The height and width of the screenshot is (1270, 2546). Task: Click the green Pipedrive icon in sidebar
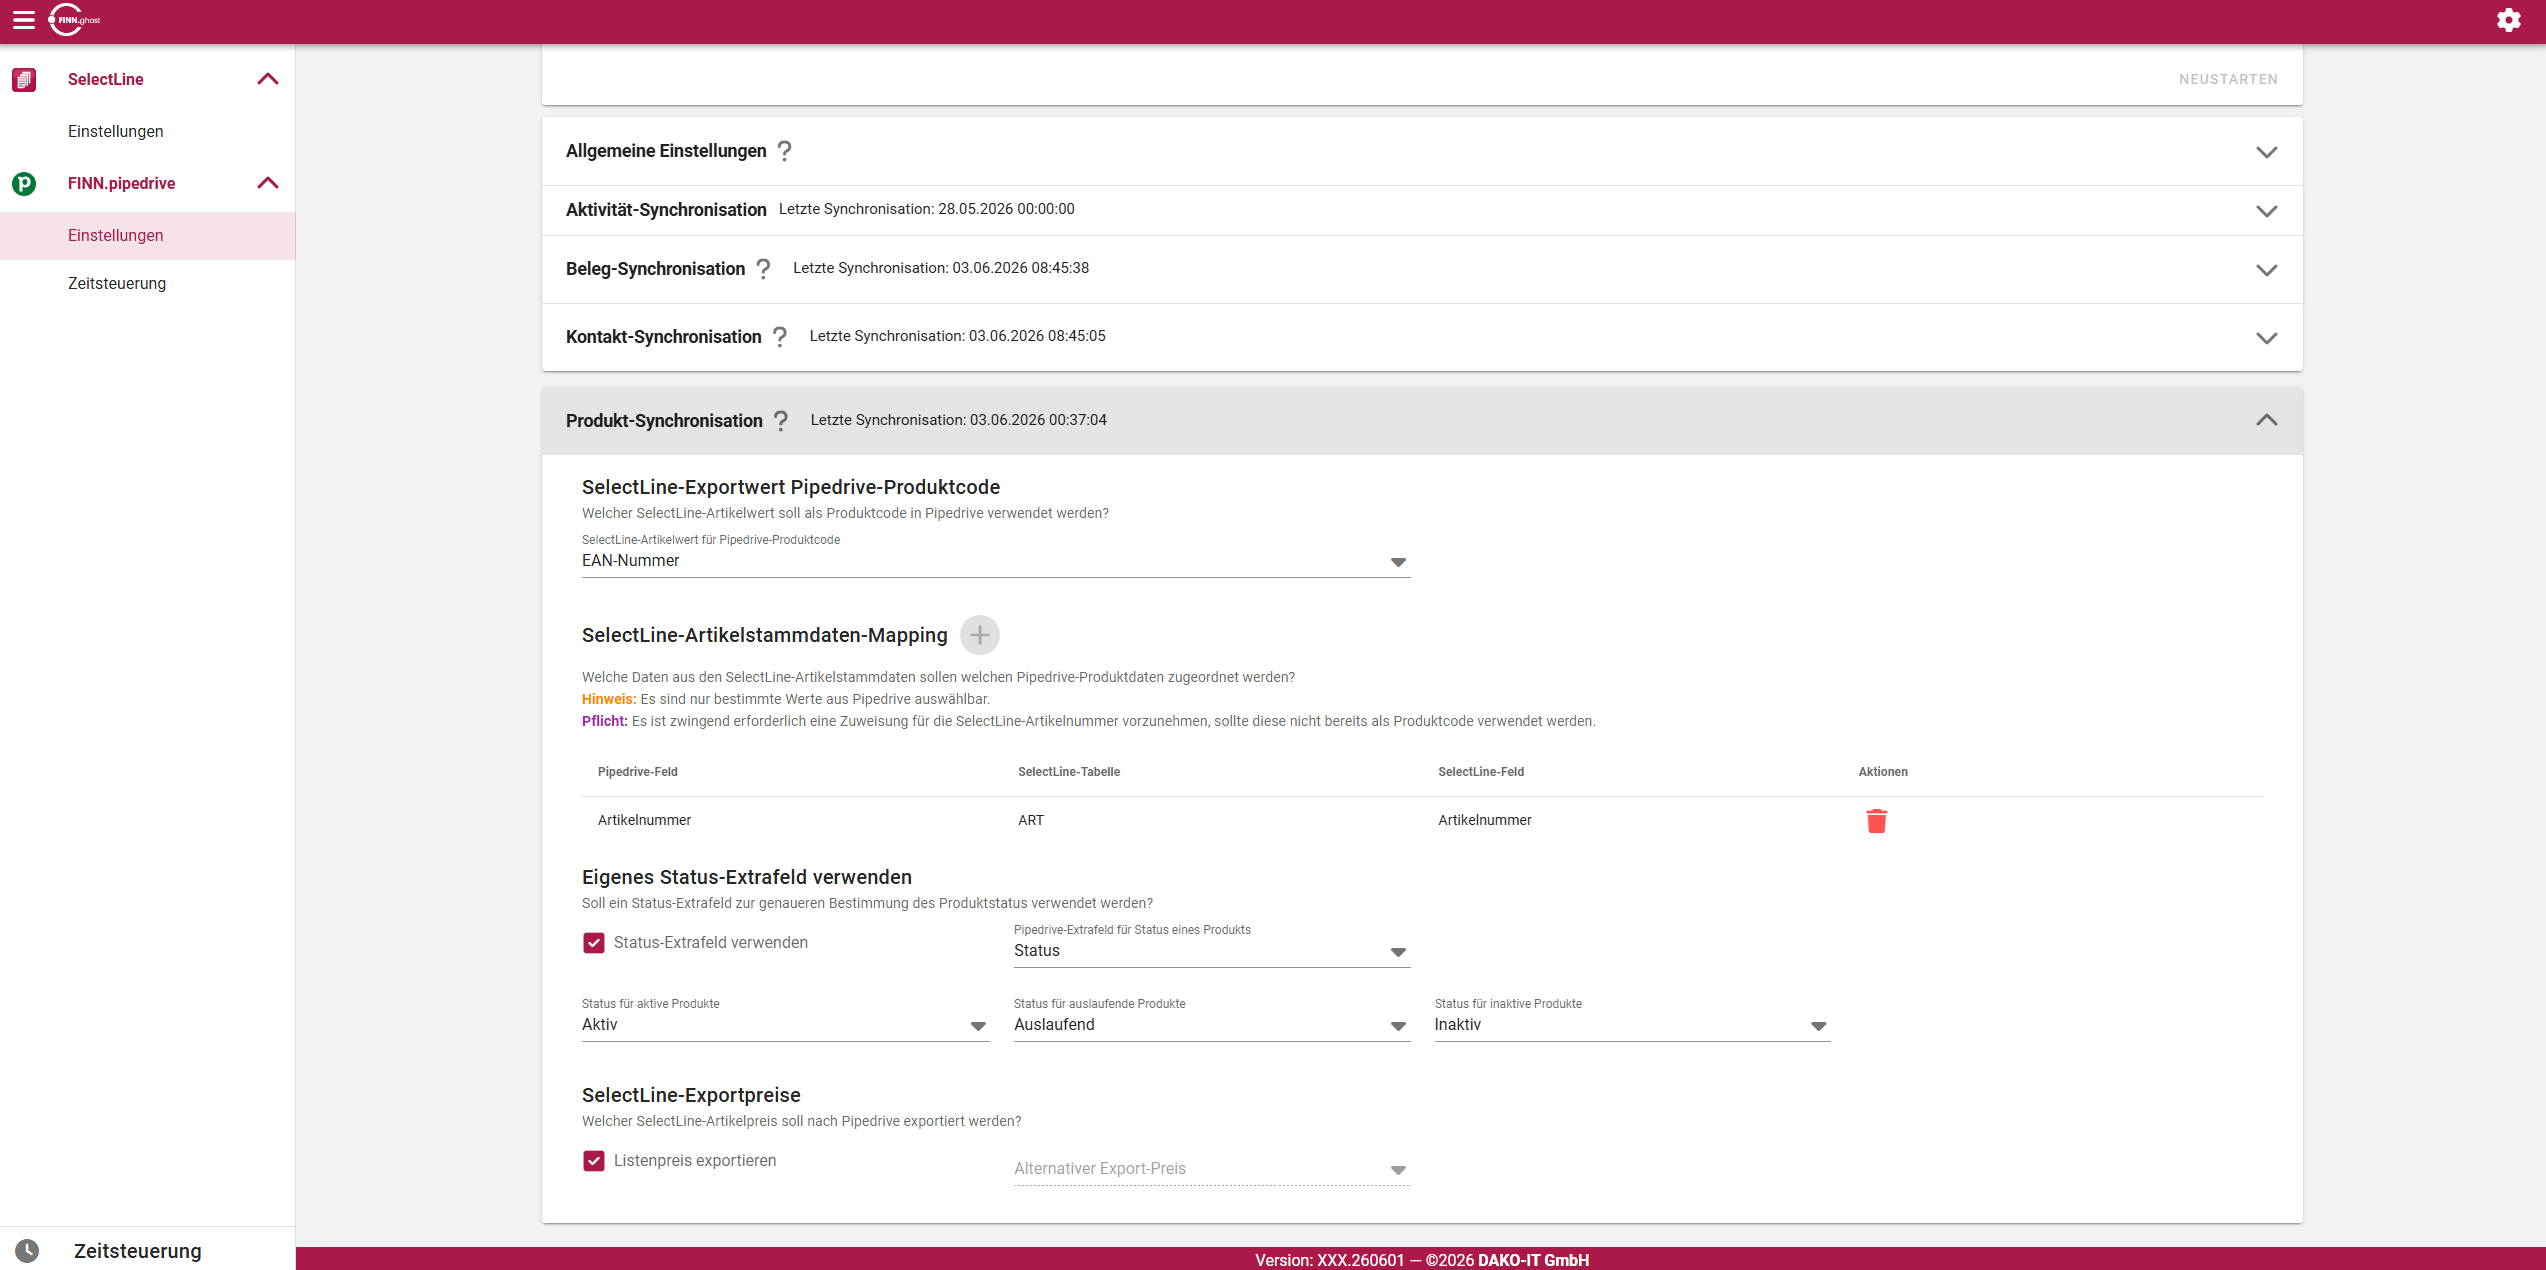(24, 184)
